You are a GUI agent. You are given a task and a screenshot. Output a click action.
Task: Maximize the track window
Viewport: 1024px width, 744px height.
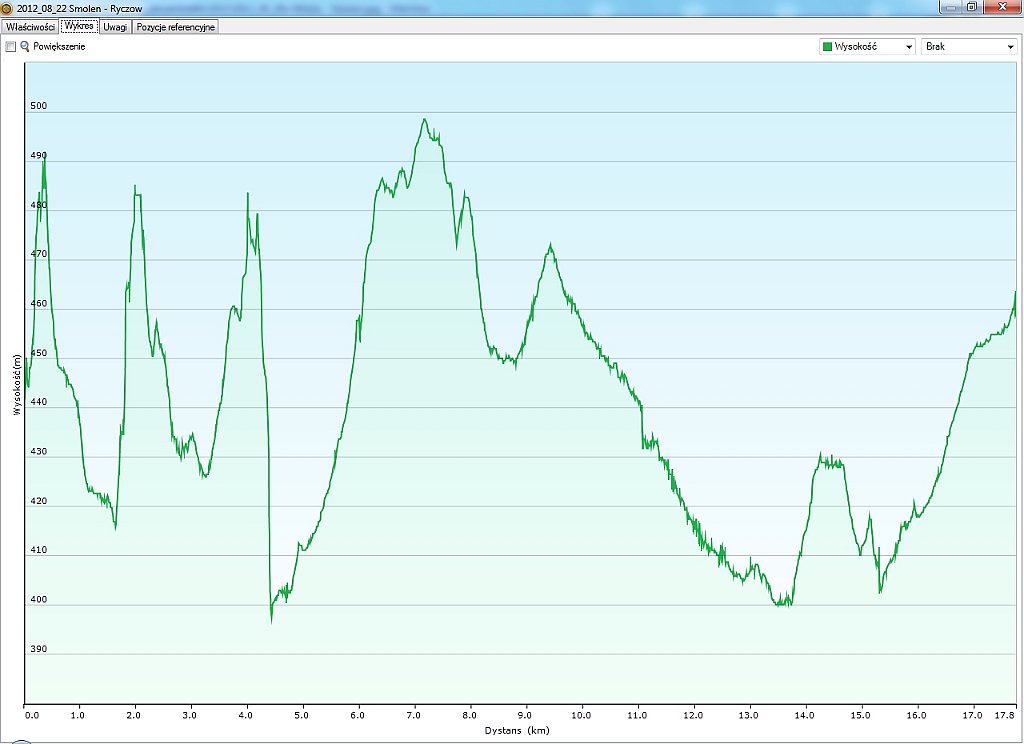tap(971, 7)
